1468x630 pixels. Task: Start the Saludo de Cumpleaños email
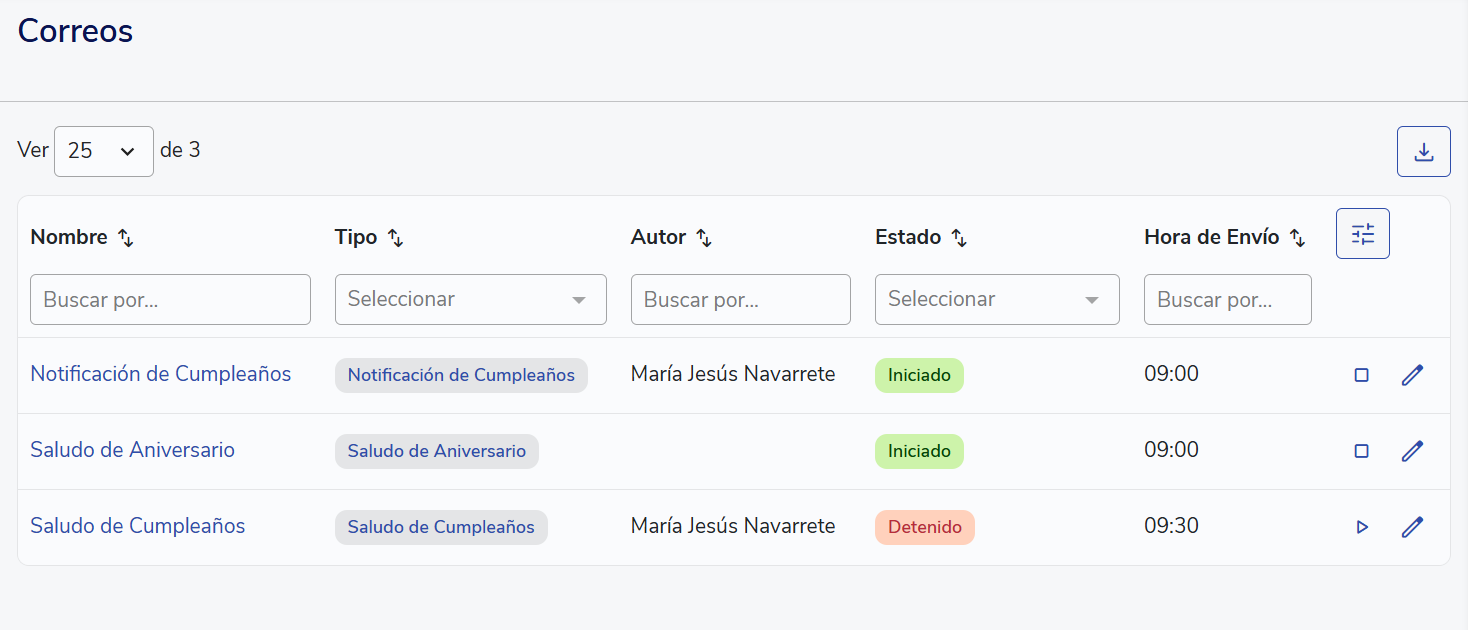tap(1361, 527)
